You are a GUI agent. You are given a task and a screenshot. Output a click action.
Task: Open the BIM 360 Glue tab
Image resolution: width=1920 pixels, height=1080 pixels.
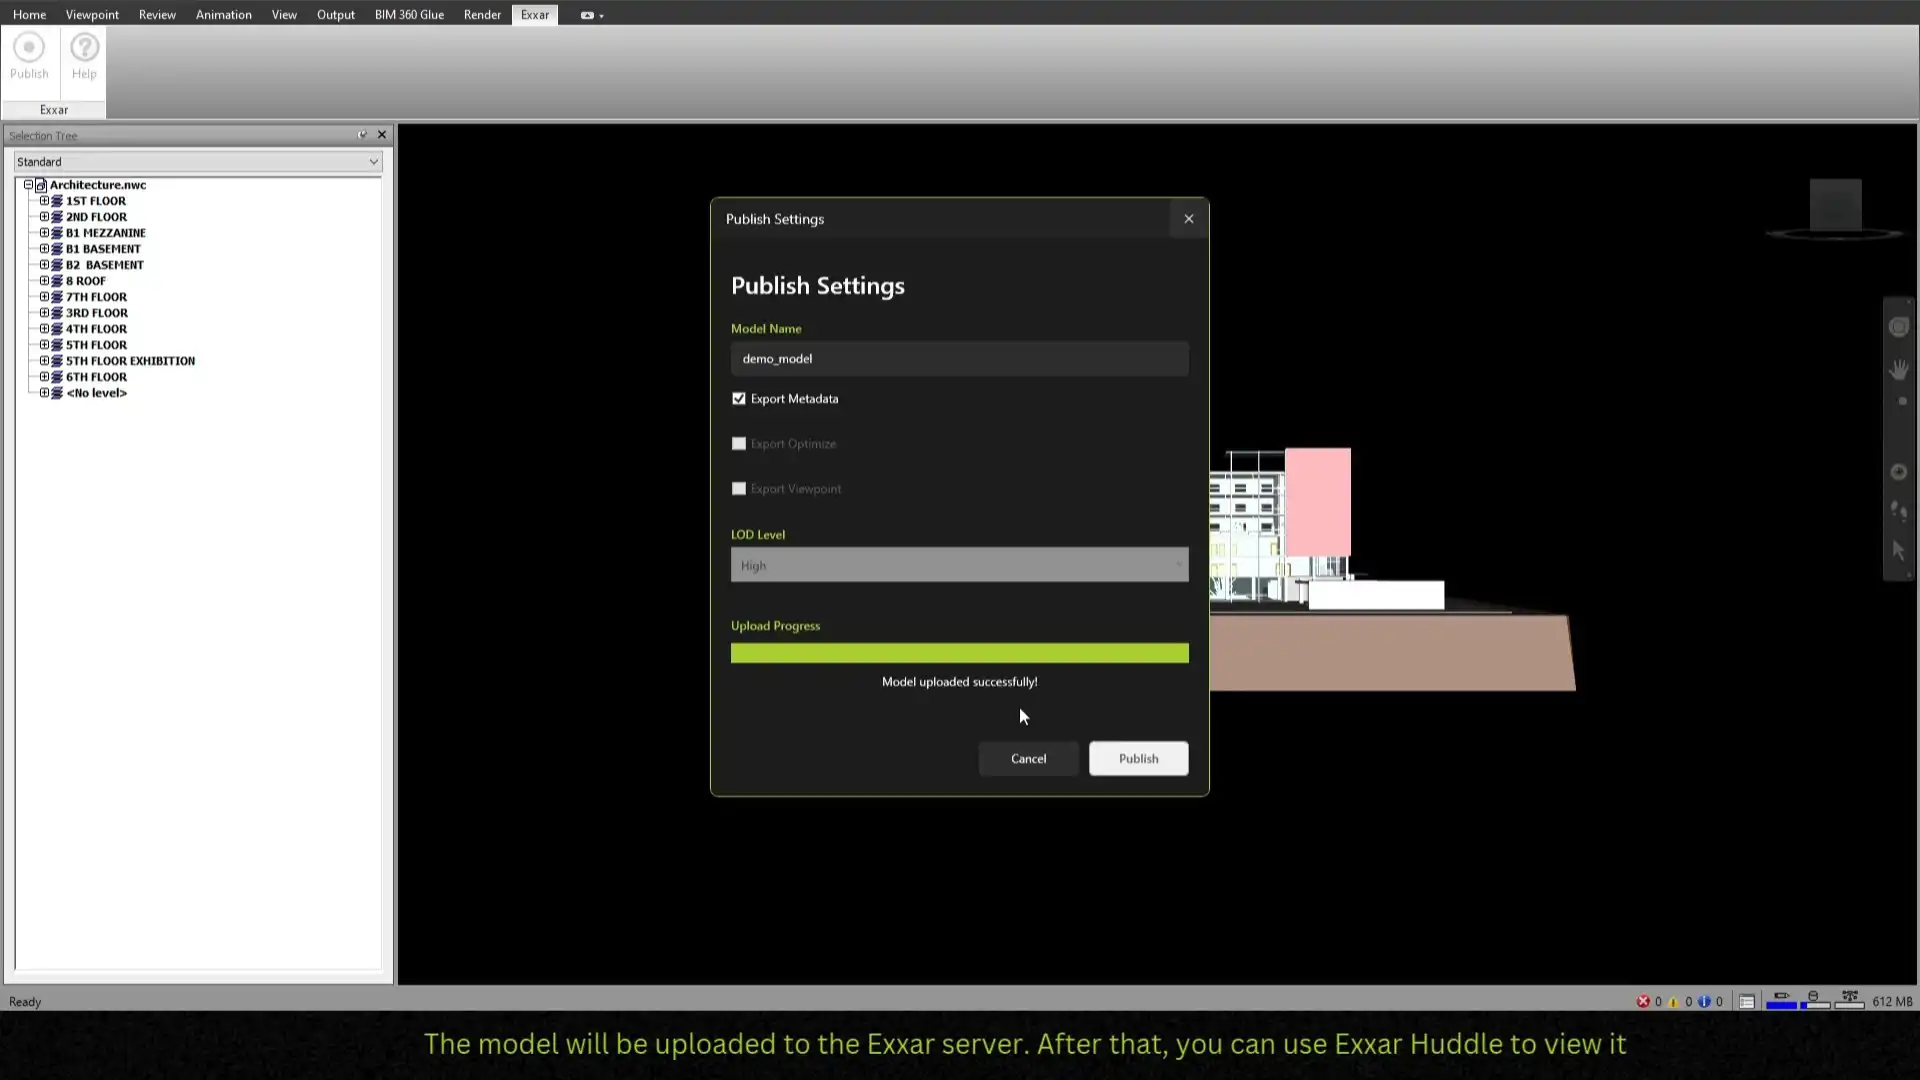point(409,14)
